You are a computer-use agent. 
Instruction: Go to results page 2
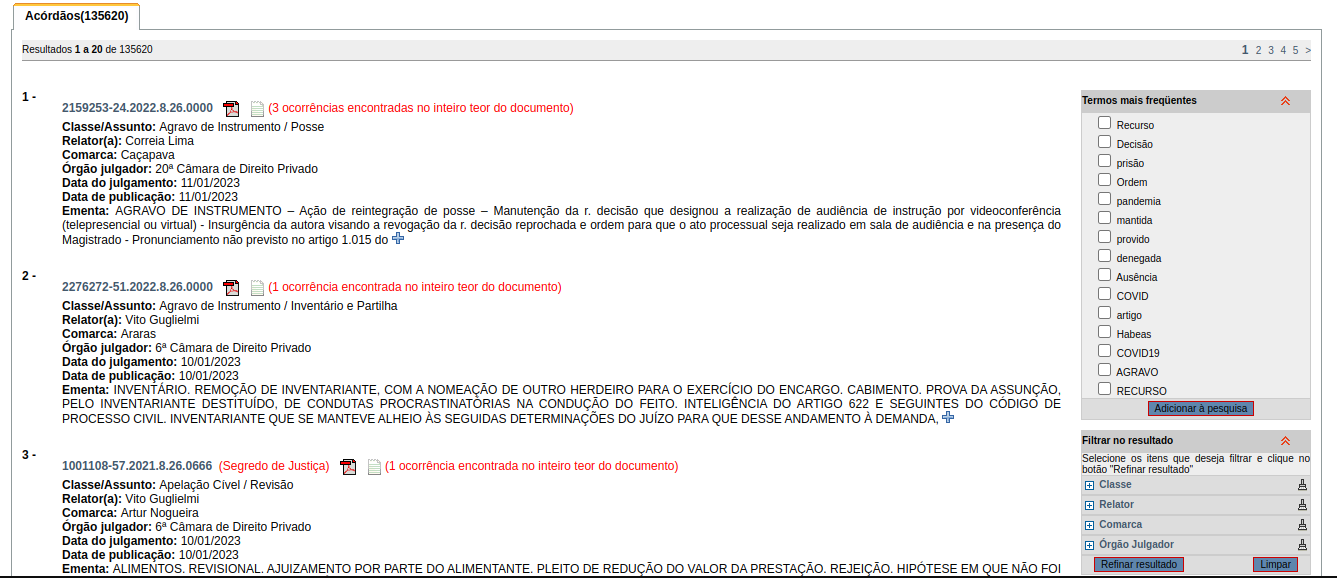coord(1259,50)
